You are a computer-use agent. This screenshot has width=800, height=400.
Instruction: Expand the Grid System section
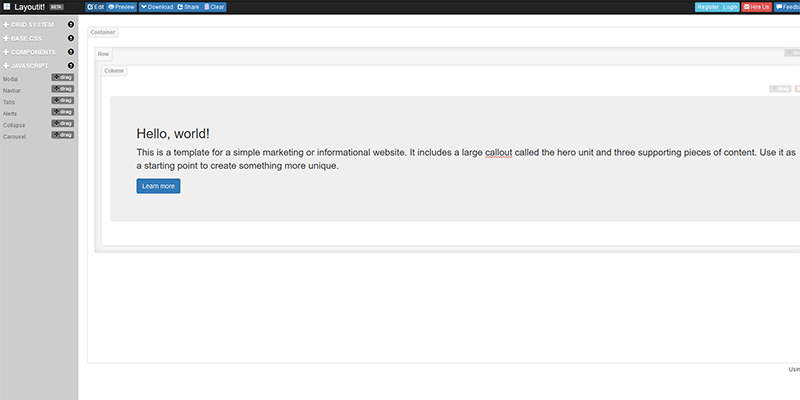[29, 24]
